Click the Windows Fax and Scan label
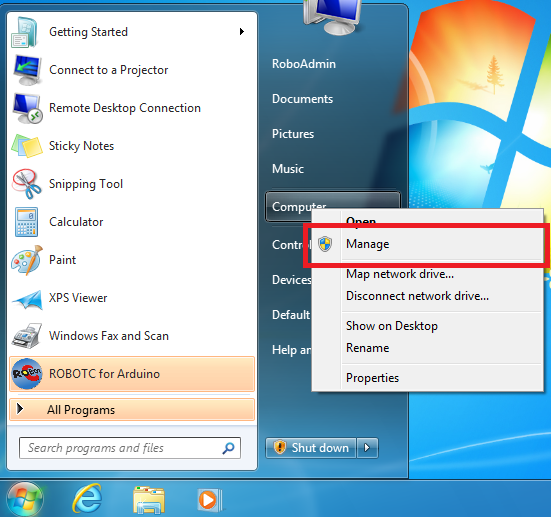Screen dimensions: 551x517 click(x=109, y=336)
